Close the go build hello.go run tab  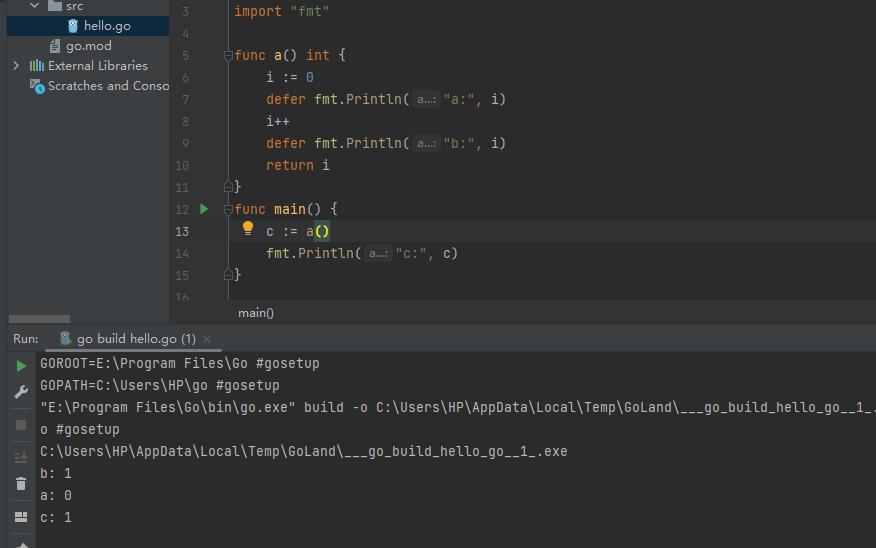tap(207, 339)
